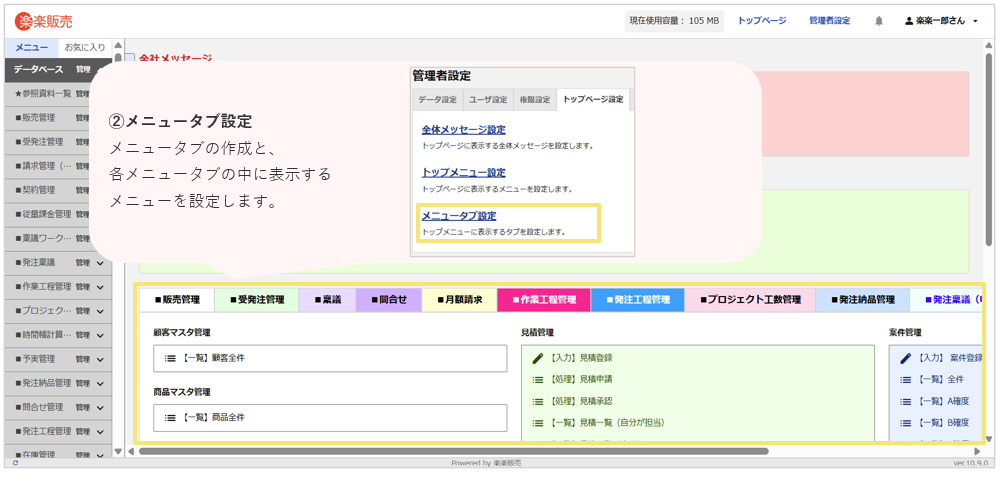Click the list icon of 【処理】見積申請
This screenshot has height=478, width=1000.
click(x=538, y=379)
